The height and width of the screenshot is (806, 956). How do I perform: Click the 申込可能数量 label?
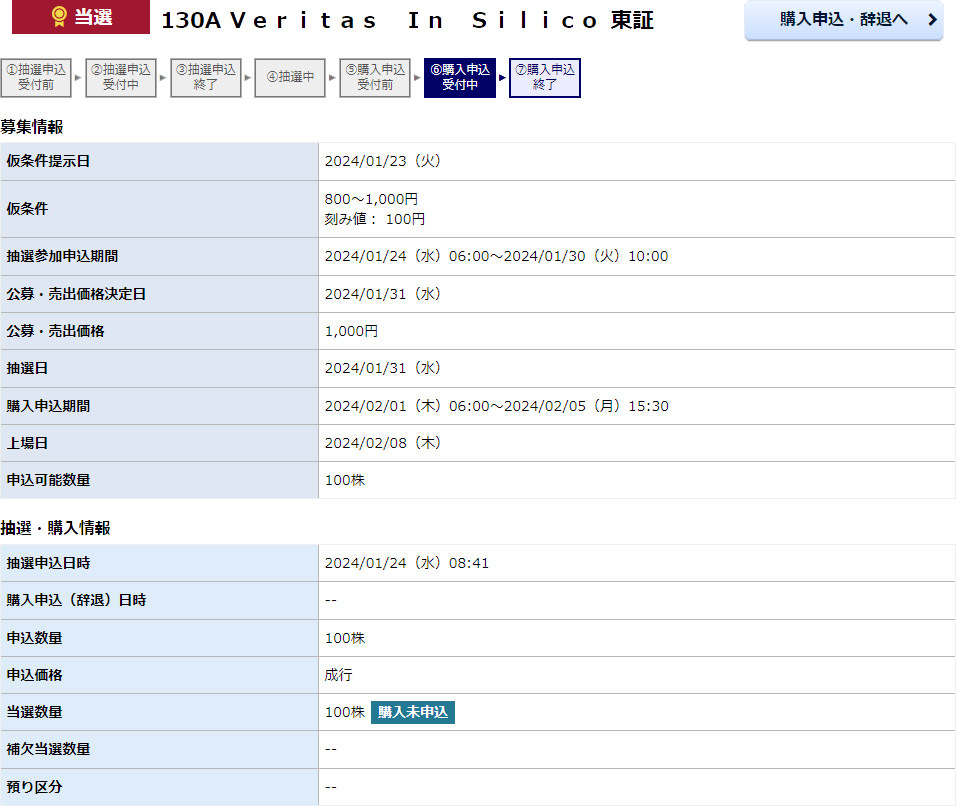click(x=48, y=480)
